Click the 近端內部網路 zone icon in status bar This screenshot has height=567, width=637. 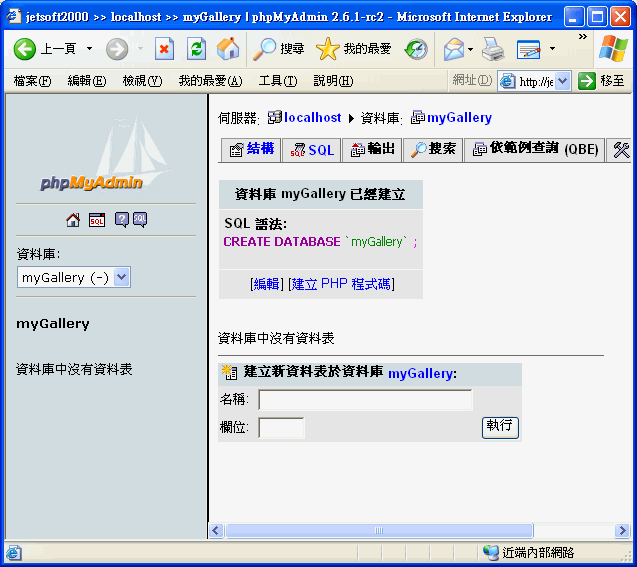point(490,552)
